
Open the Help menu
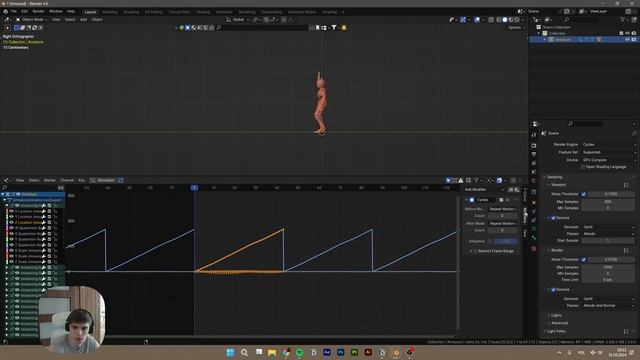(x=71, y=11)
